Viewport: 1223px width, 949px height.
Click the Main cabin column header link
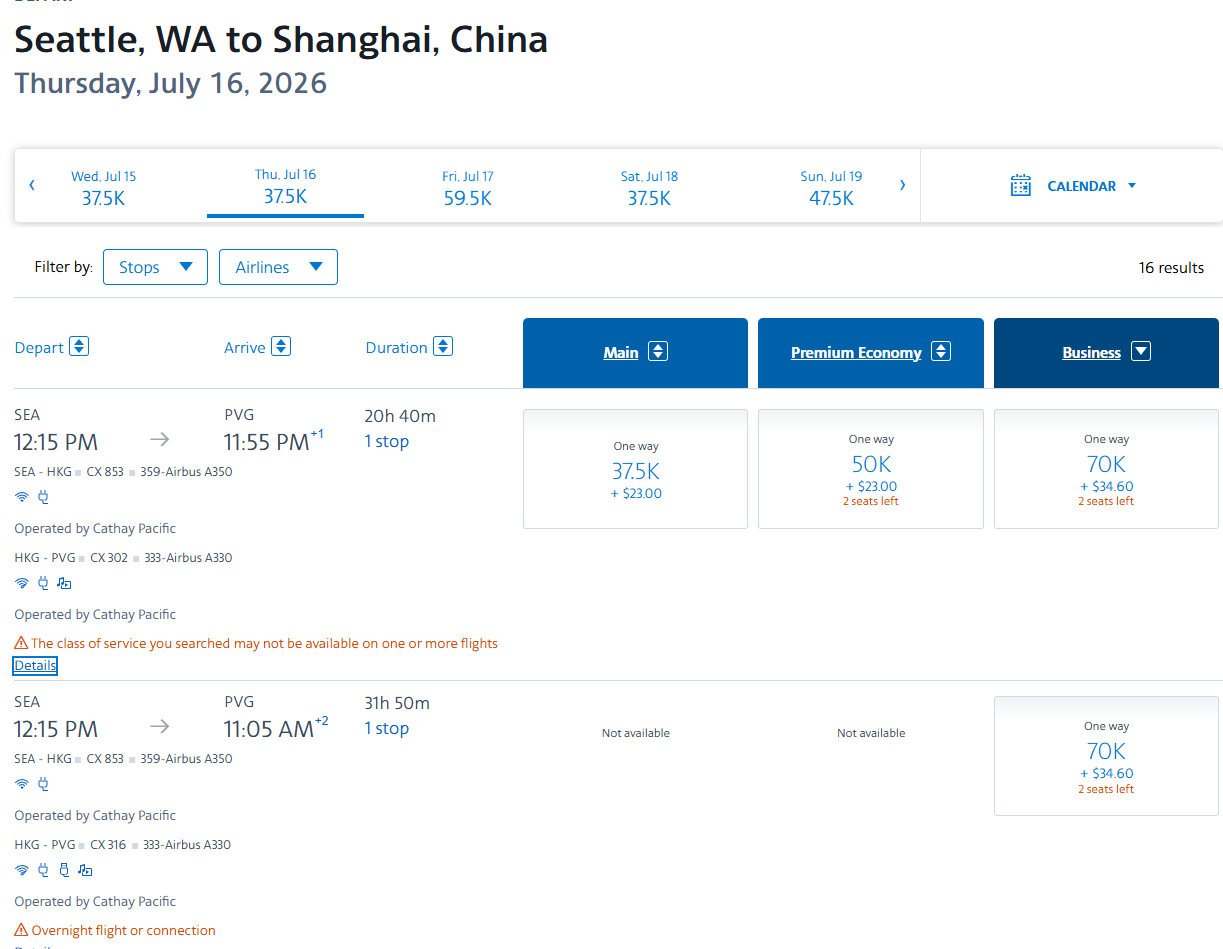621,352
